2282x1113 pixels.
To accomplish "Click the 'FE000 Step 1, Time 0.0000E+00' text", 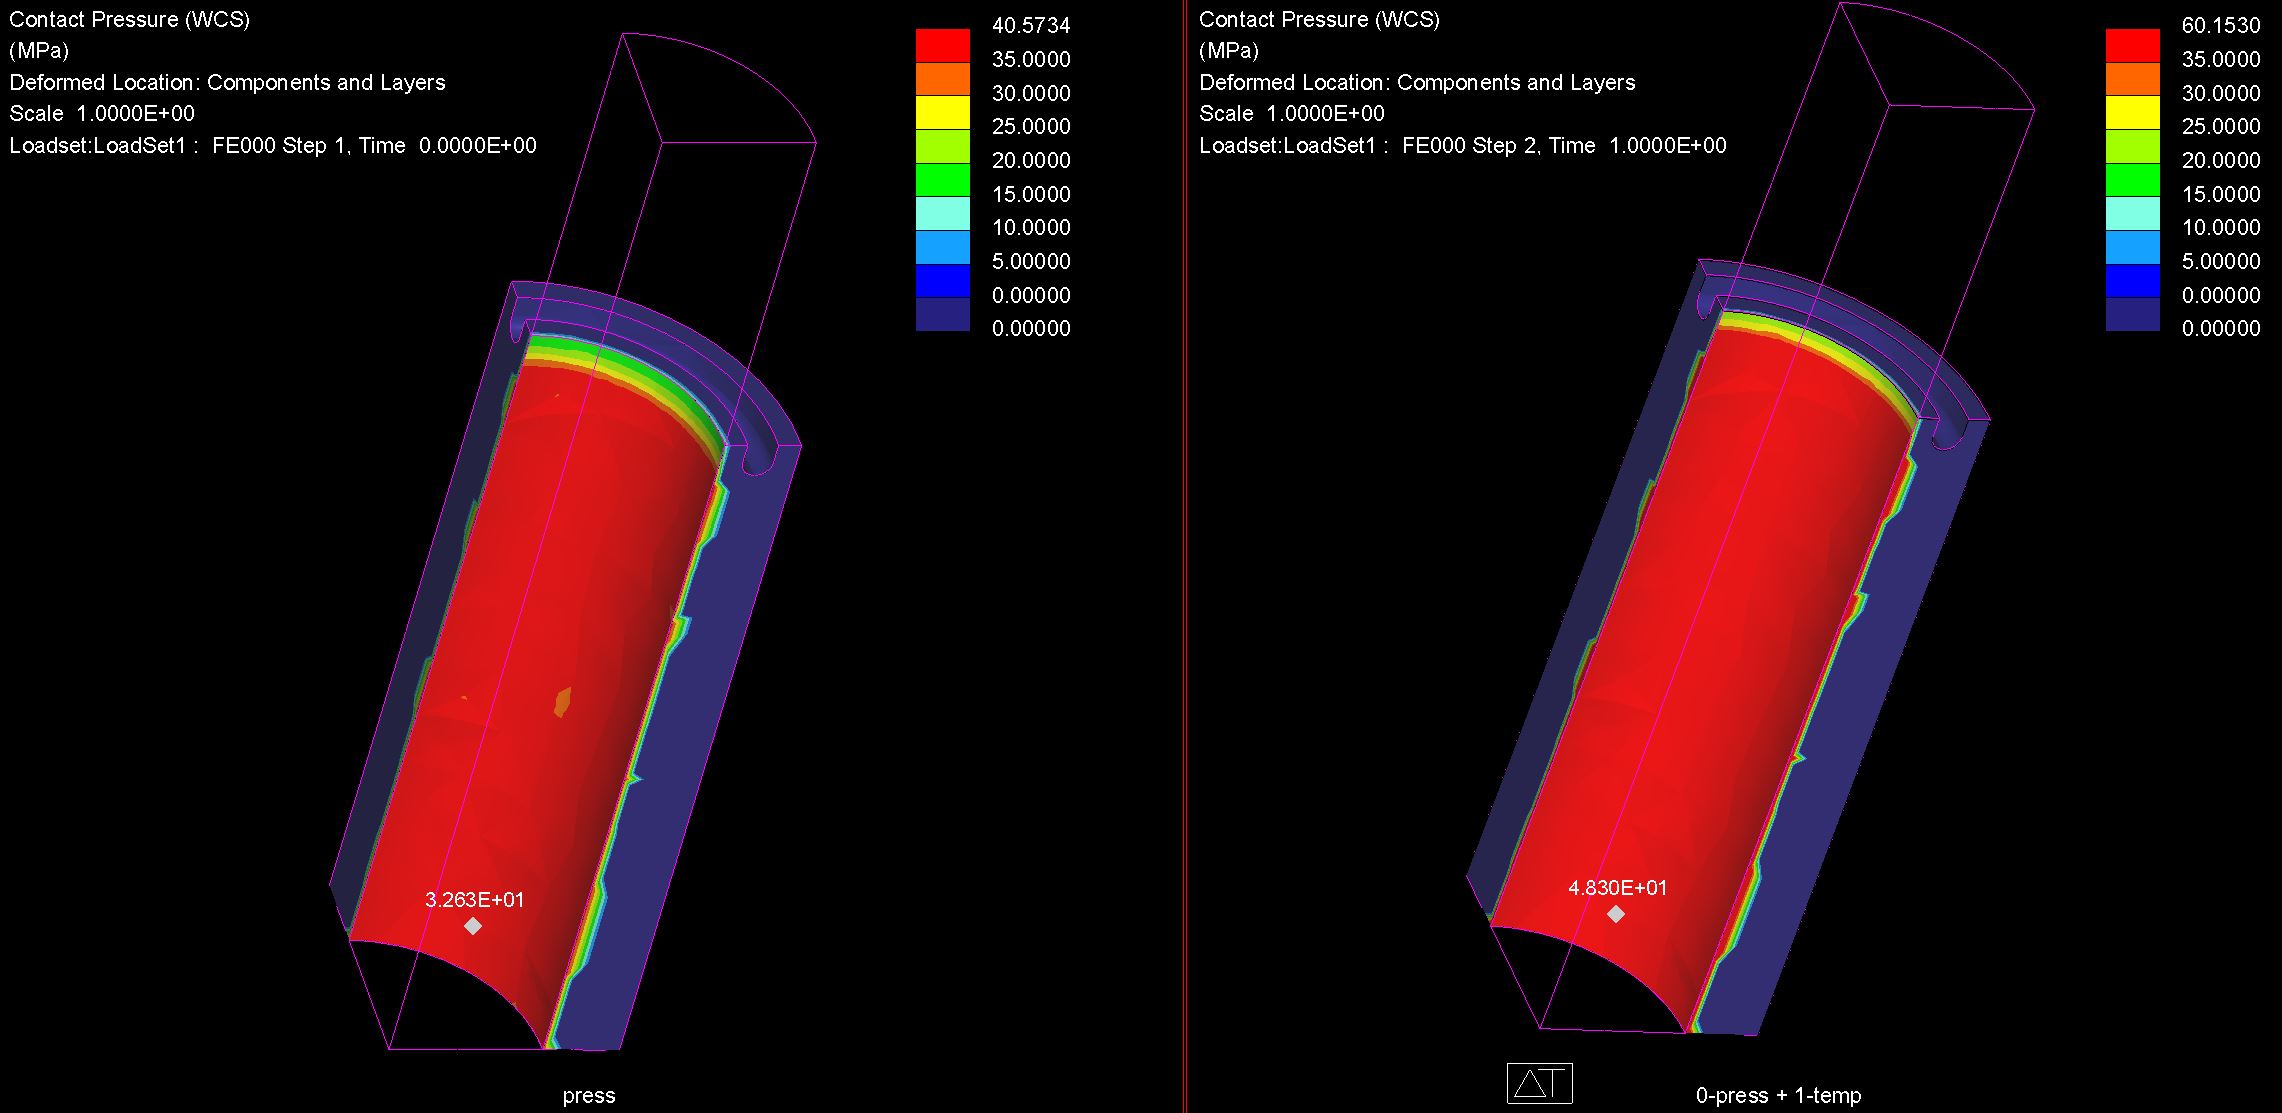I will click(374, 145).
